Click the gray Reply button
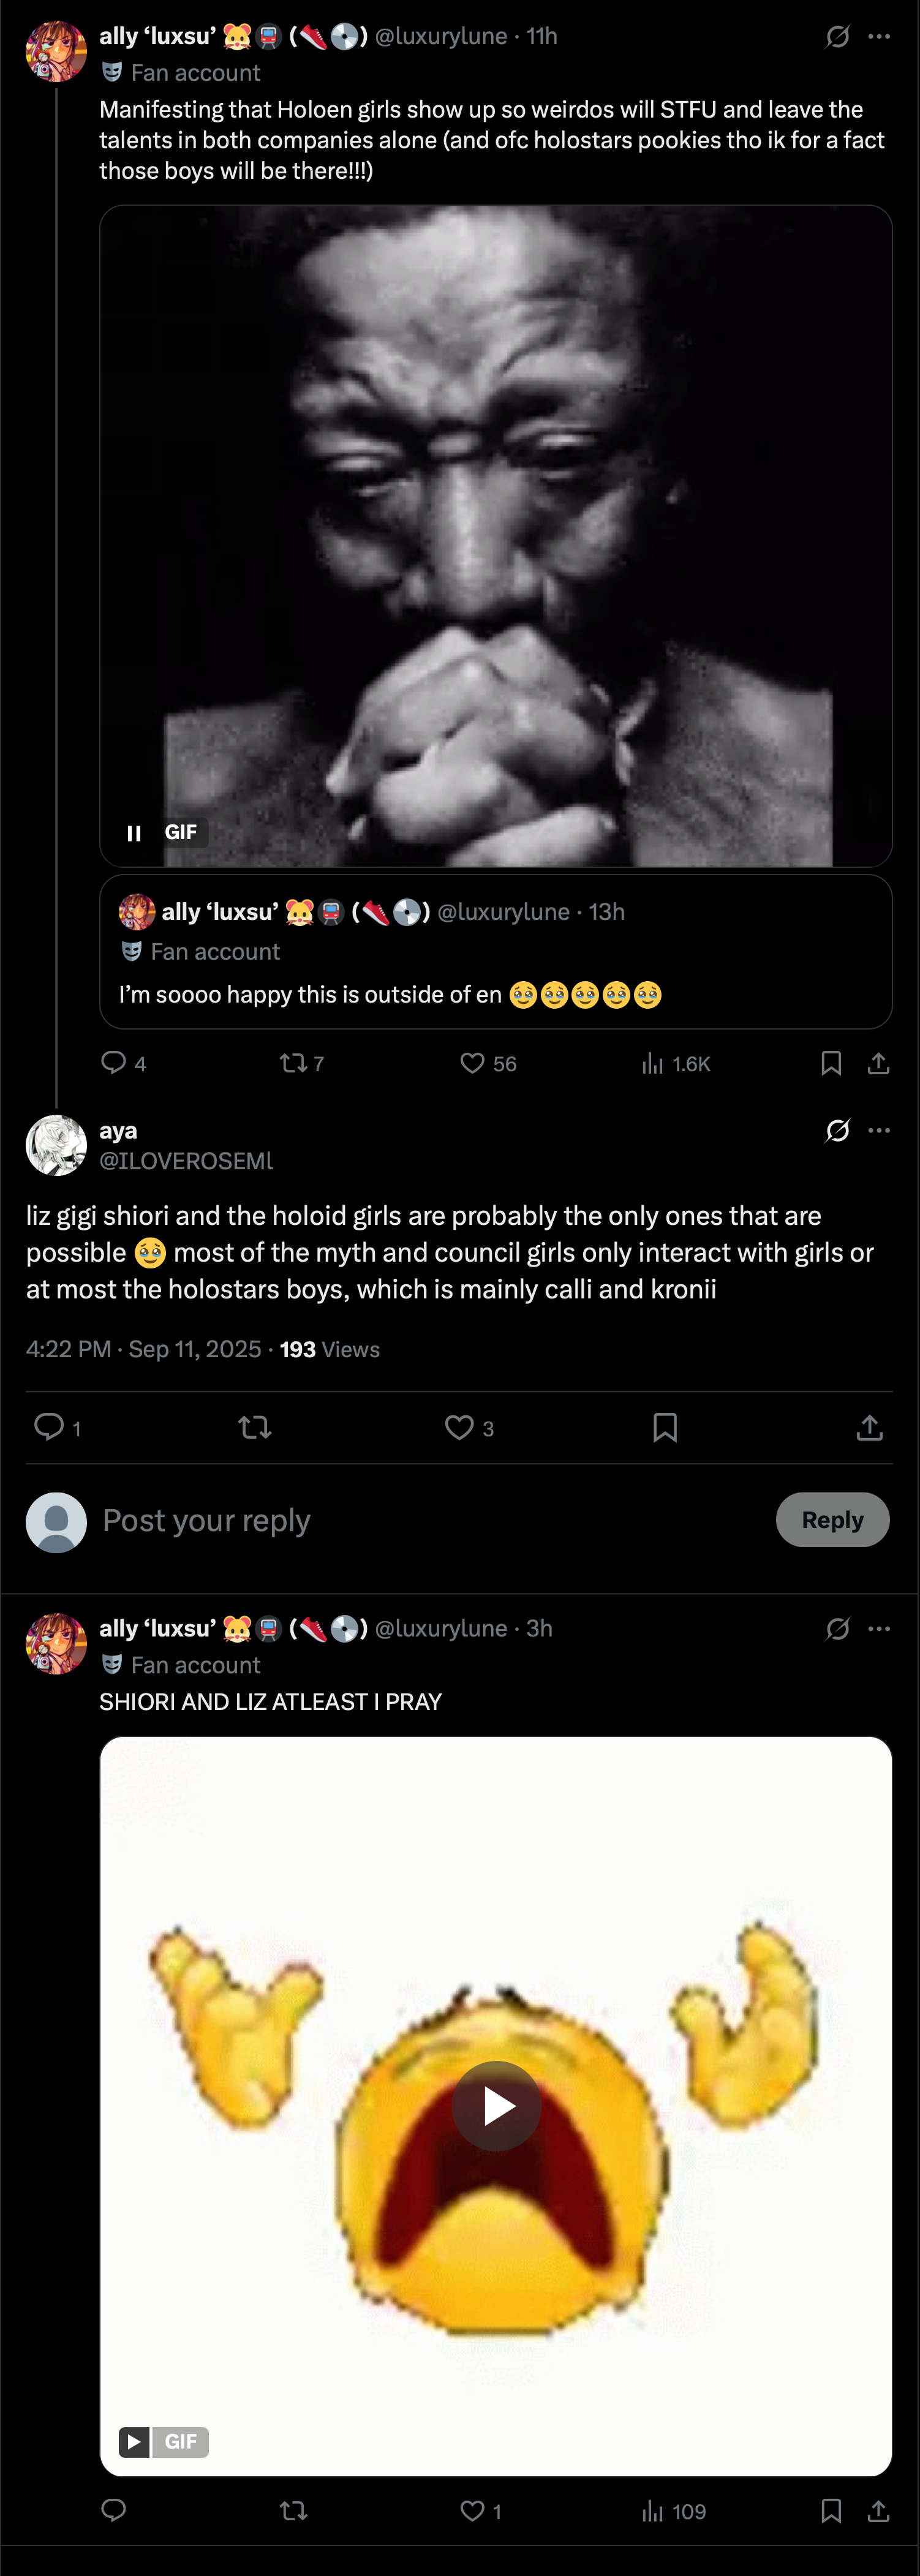The width and height of the screenshot is (920, 2576). click(x=832, y=1519)
